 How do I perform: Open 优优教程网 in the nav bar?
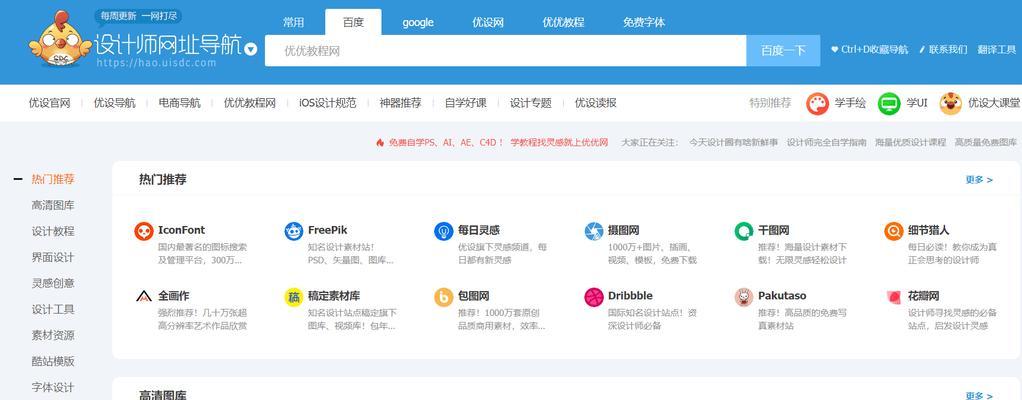point(250,103)
